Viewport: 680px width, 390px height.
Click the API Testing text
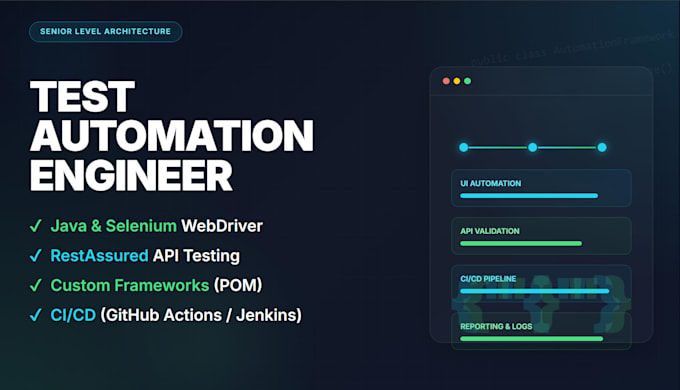pyautogui.click(x=196, y=256)
